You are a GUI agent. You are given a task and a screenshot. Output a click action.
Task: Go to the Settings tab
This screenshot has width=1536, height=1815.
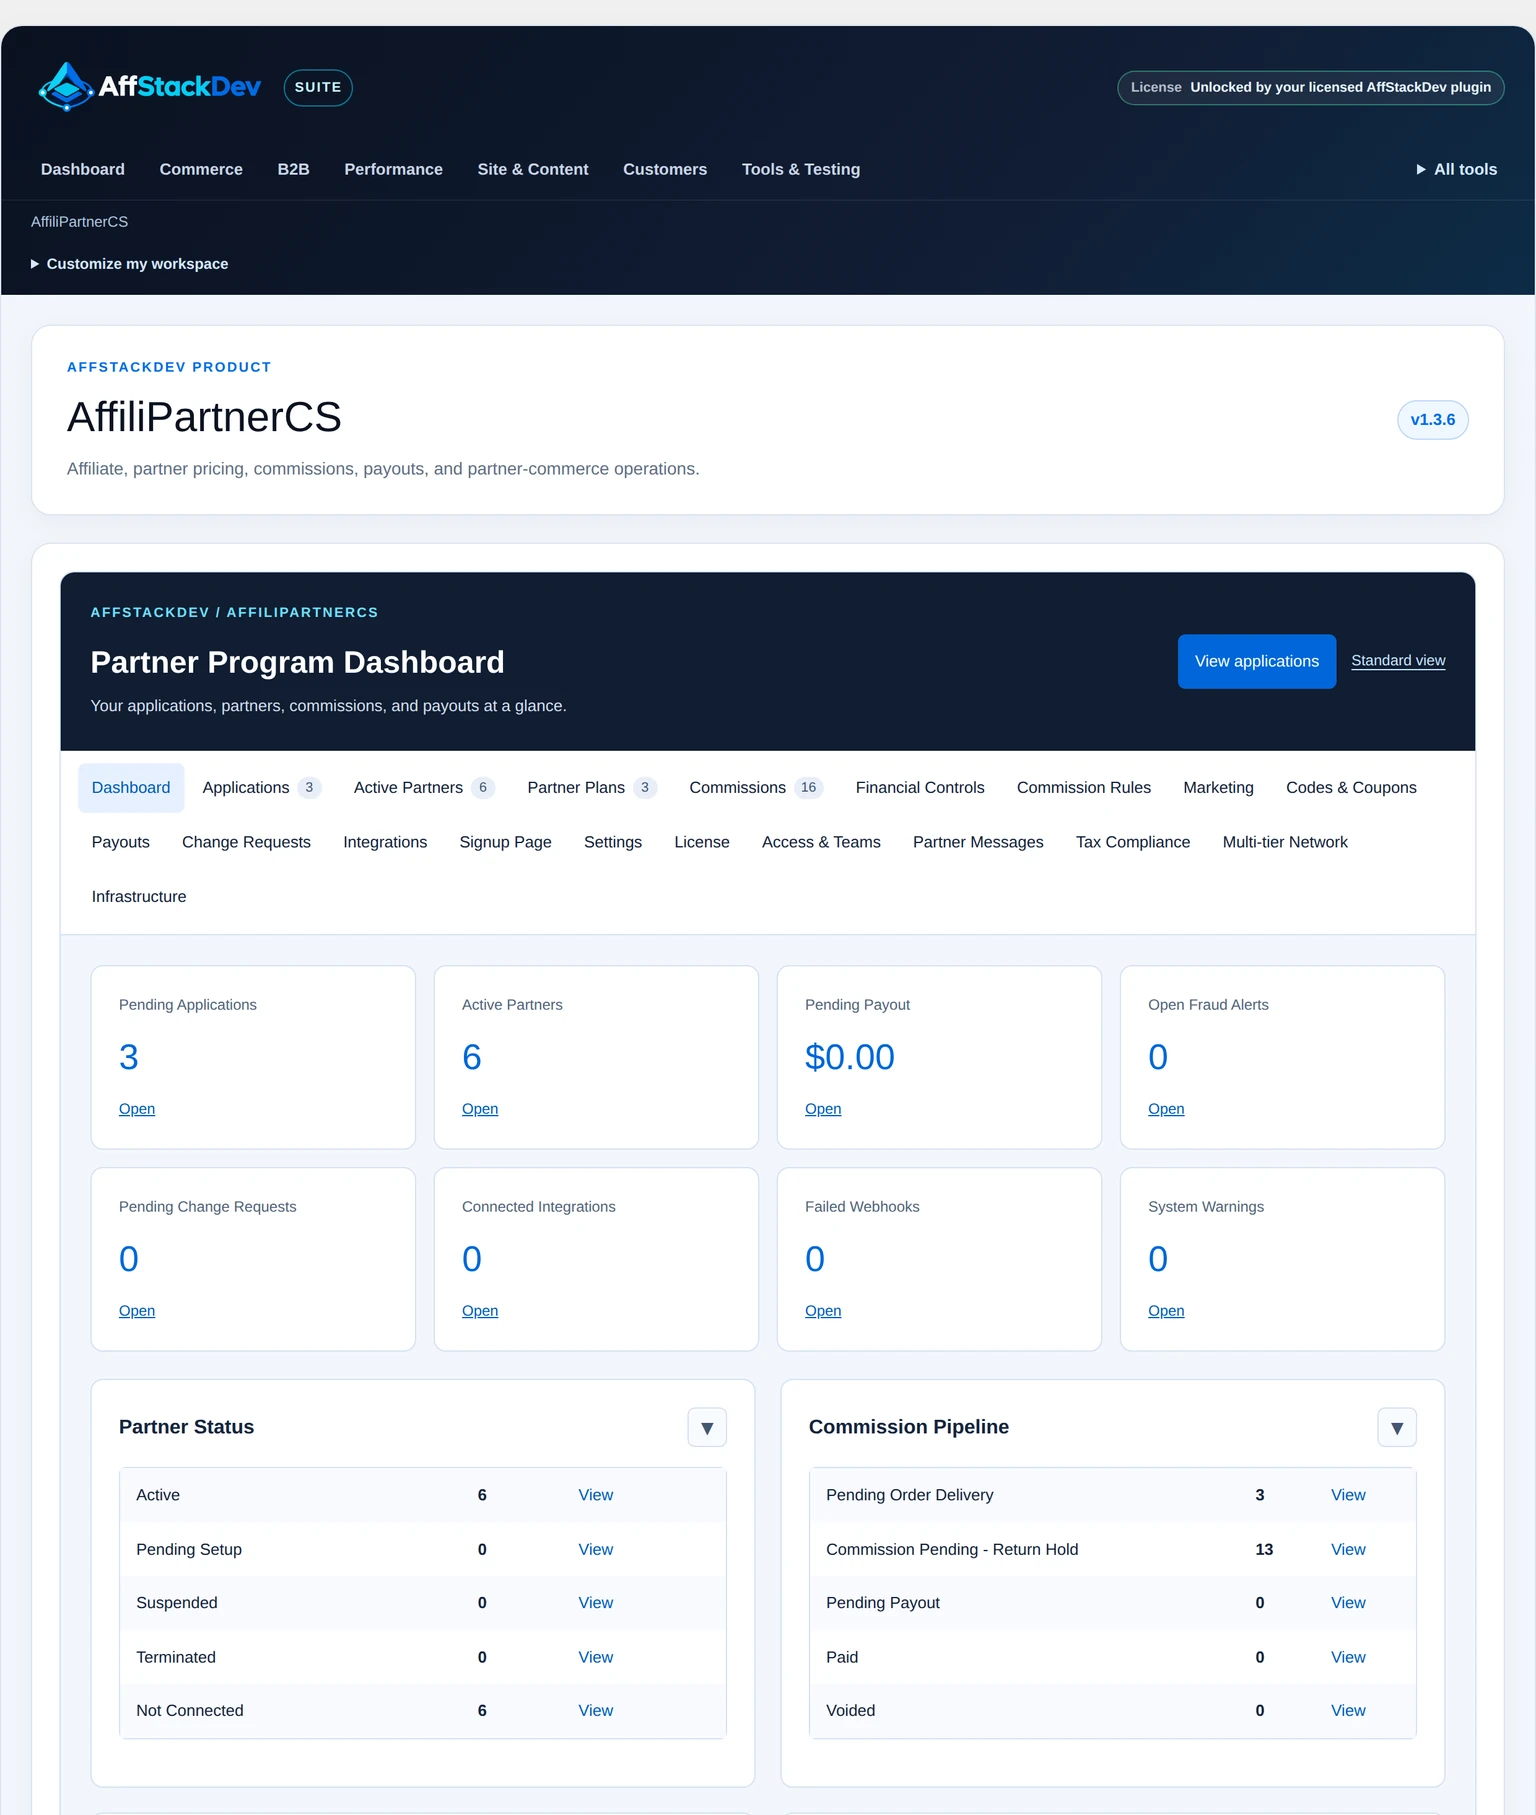[x=613, y=842]
